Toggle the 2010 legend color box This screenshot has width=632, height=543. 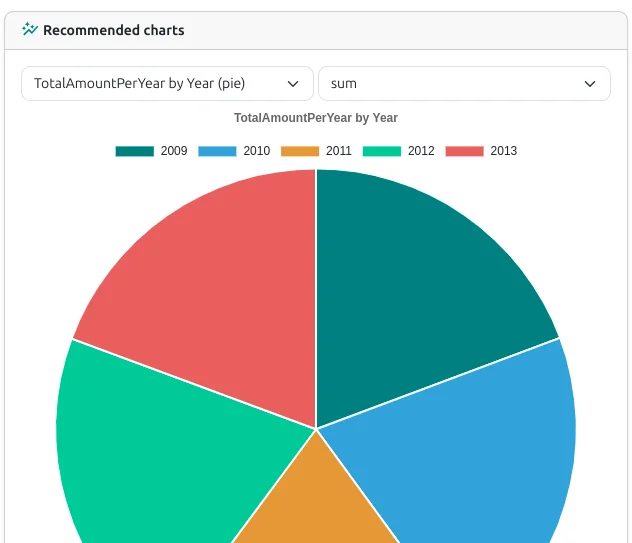[217, 151]
